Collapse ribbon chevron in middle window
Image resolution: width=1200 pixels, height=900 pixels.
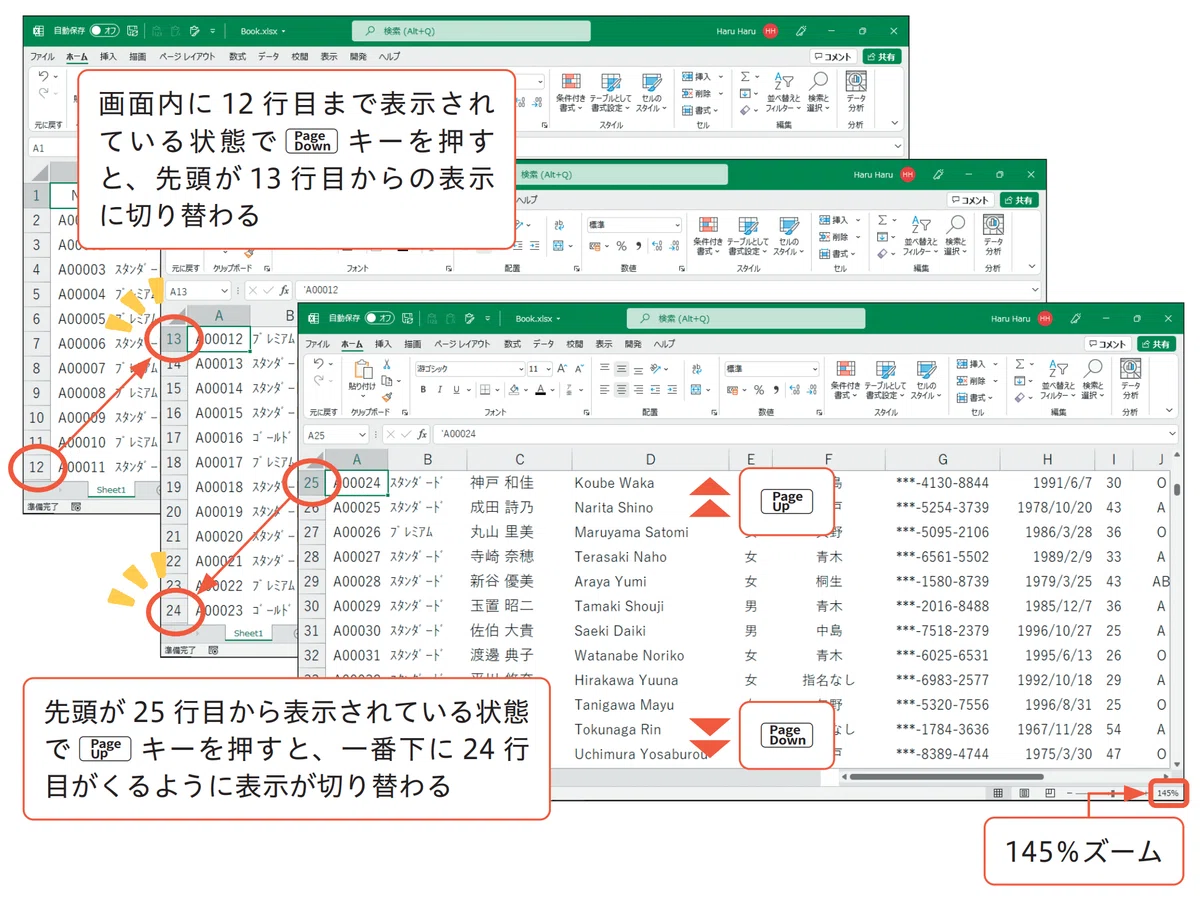pos(1034,267)
